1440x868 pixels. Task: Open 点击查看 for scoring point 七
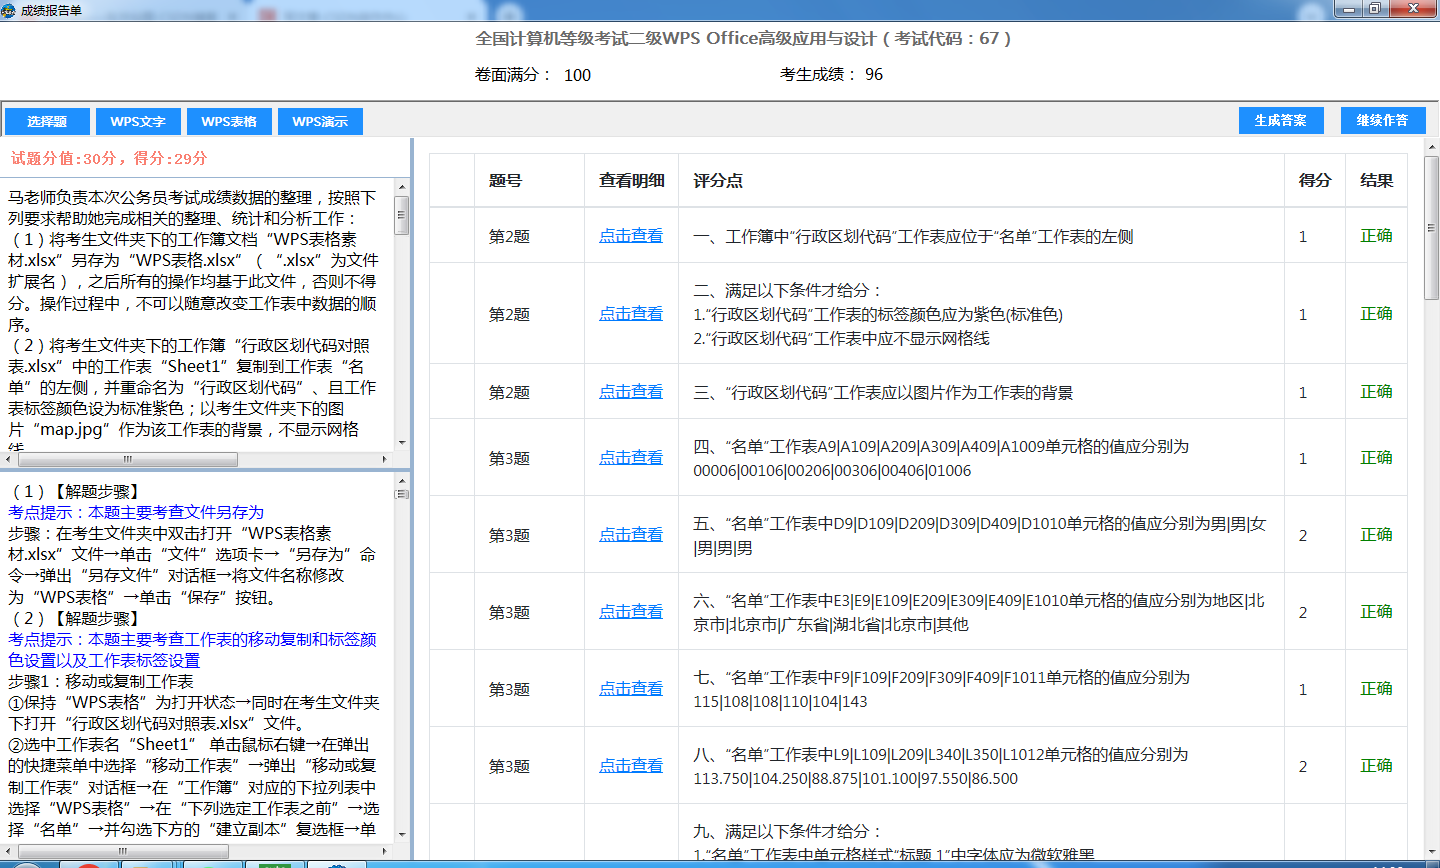(x=631, y=689)
